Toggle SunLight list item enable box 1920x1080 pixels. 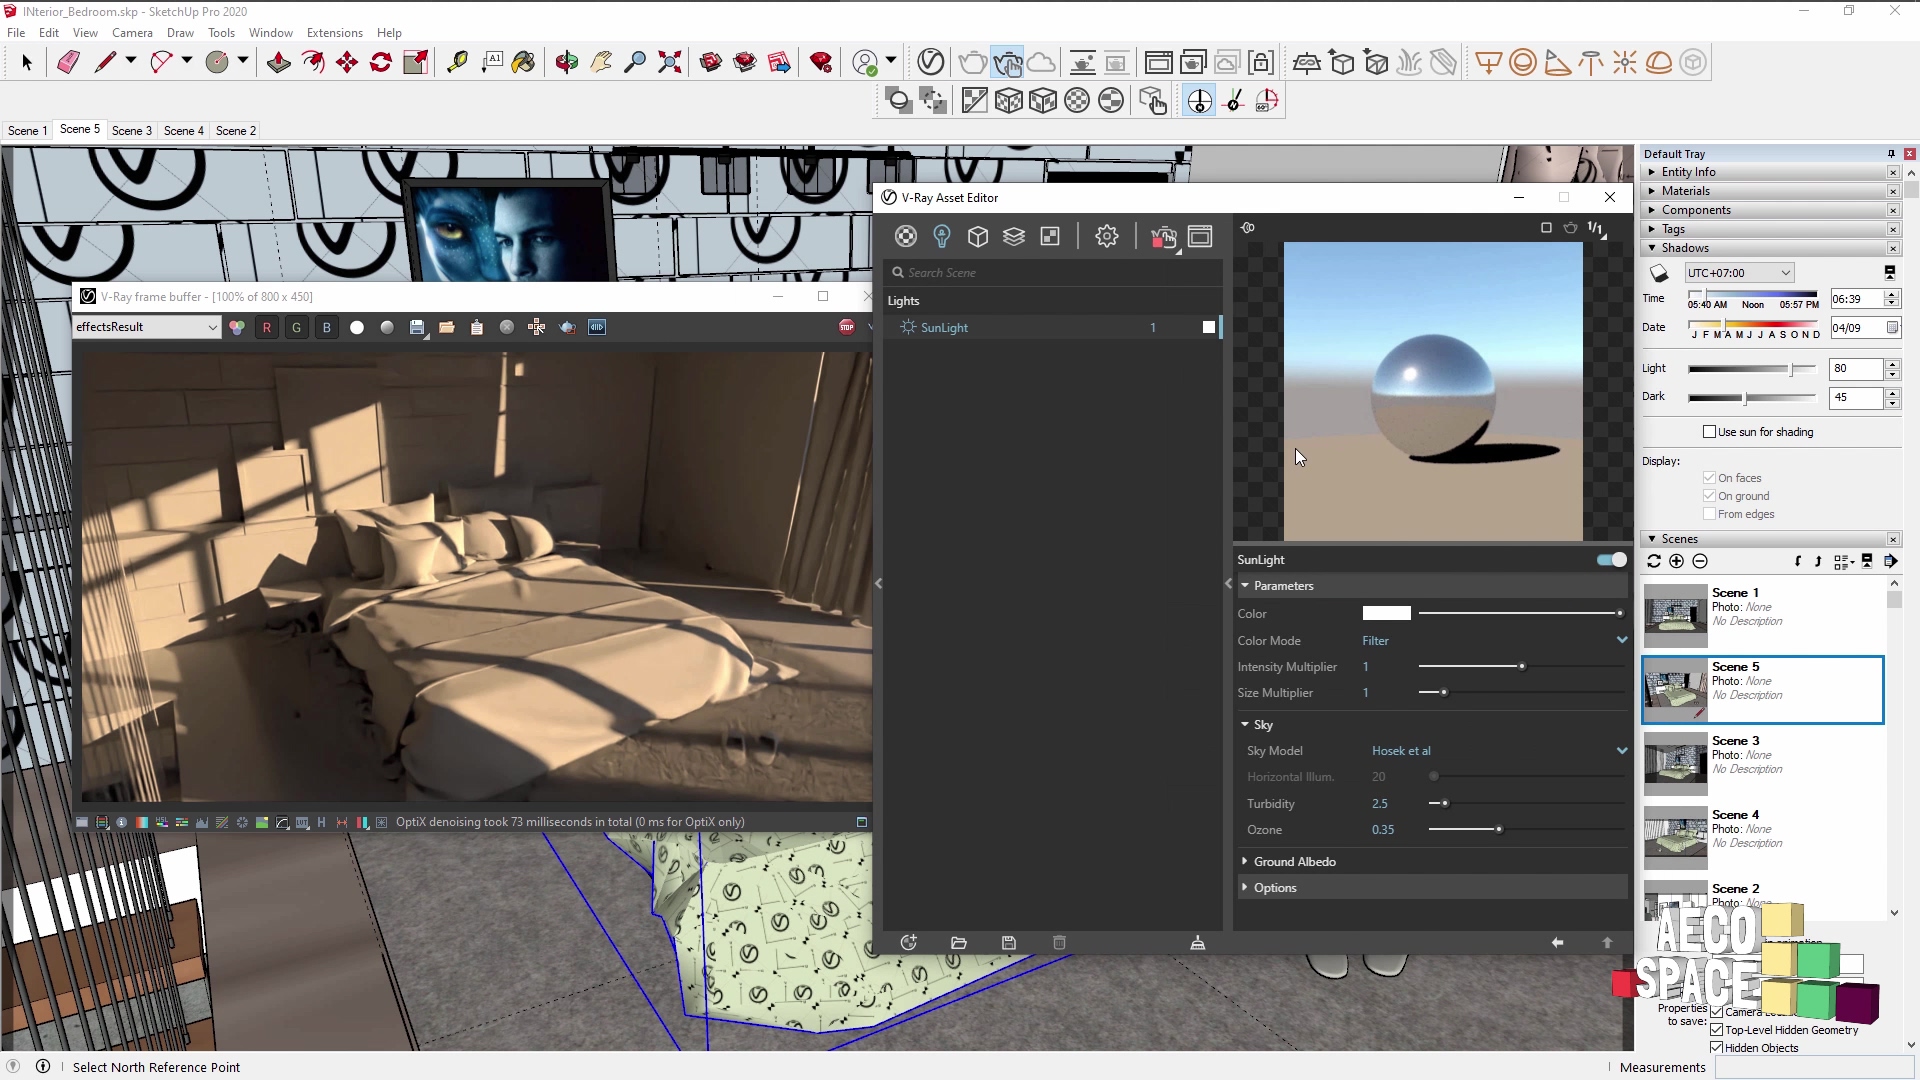point(1209,327)
